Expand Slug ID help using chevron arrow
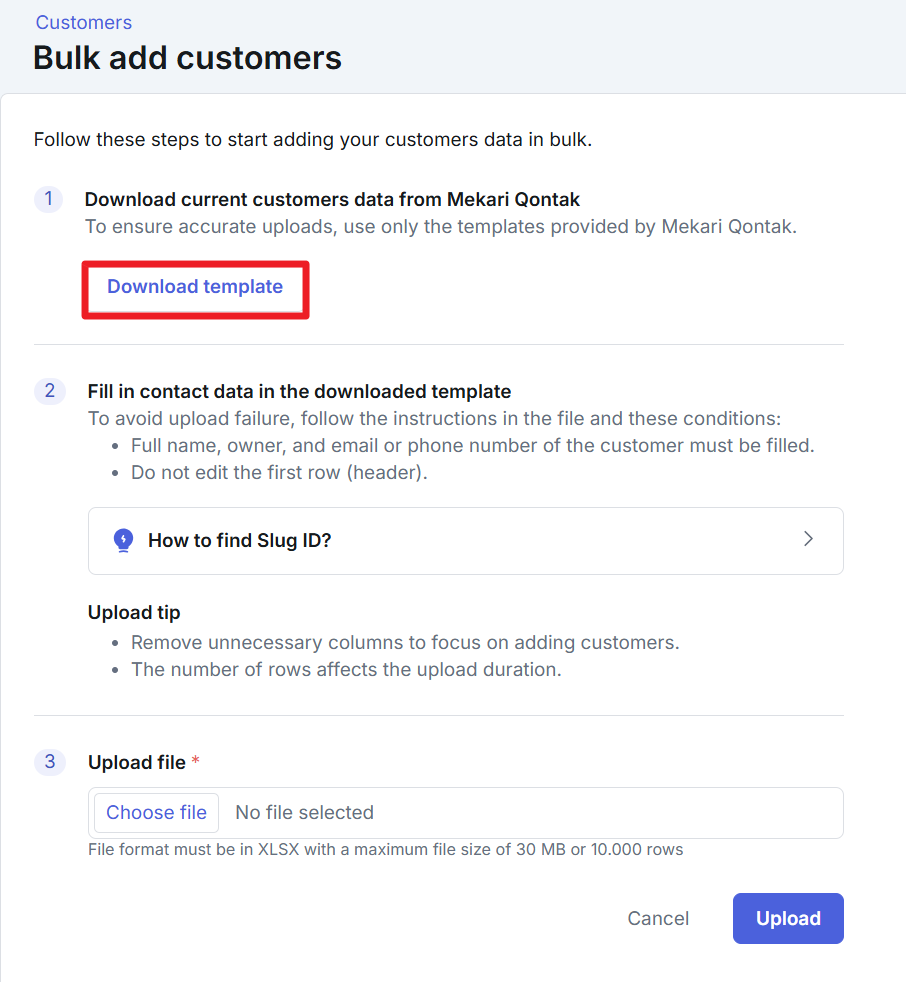Screen dimensions: 906x982 (x=808, y=540)
